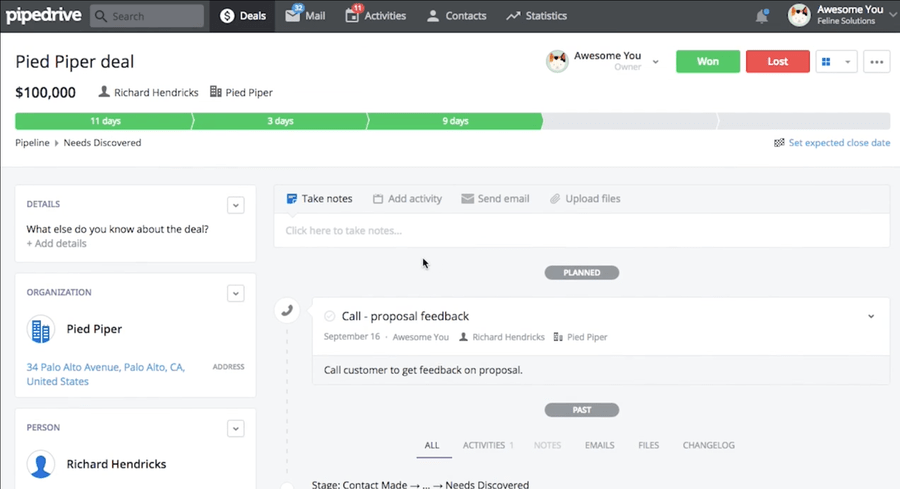Switch to ACTIVITIES history tab
This screenshot has width=900, height=489.
point(488,445)
